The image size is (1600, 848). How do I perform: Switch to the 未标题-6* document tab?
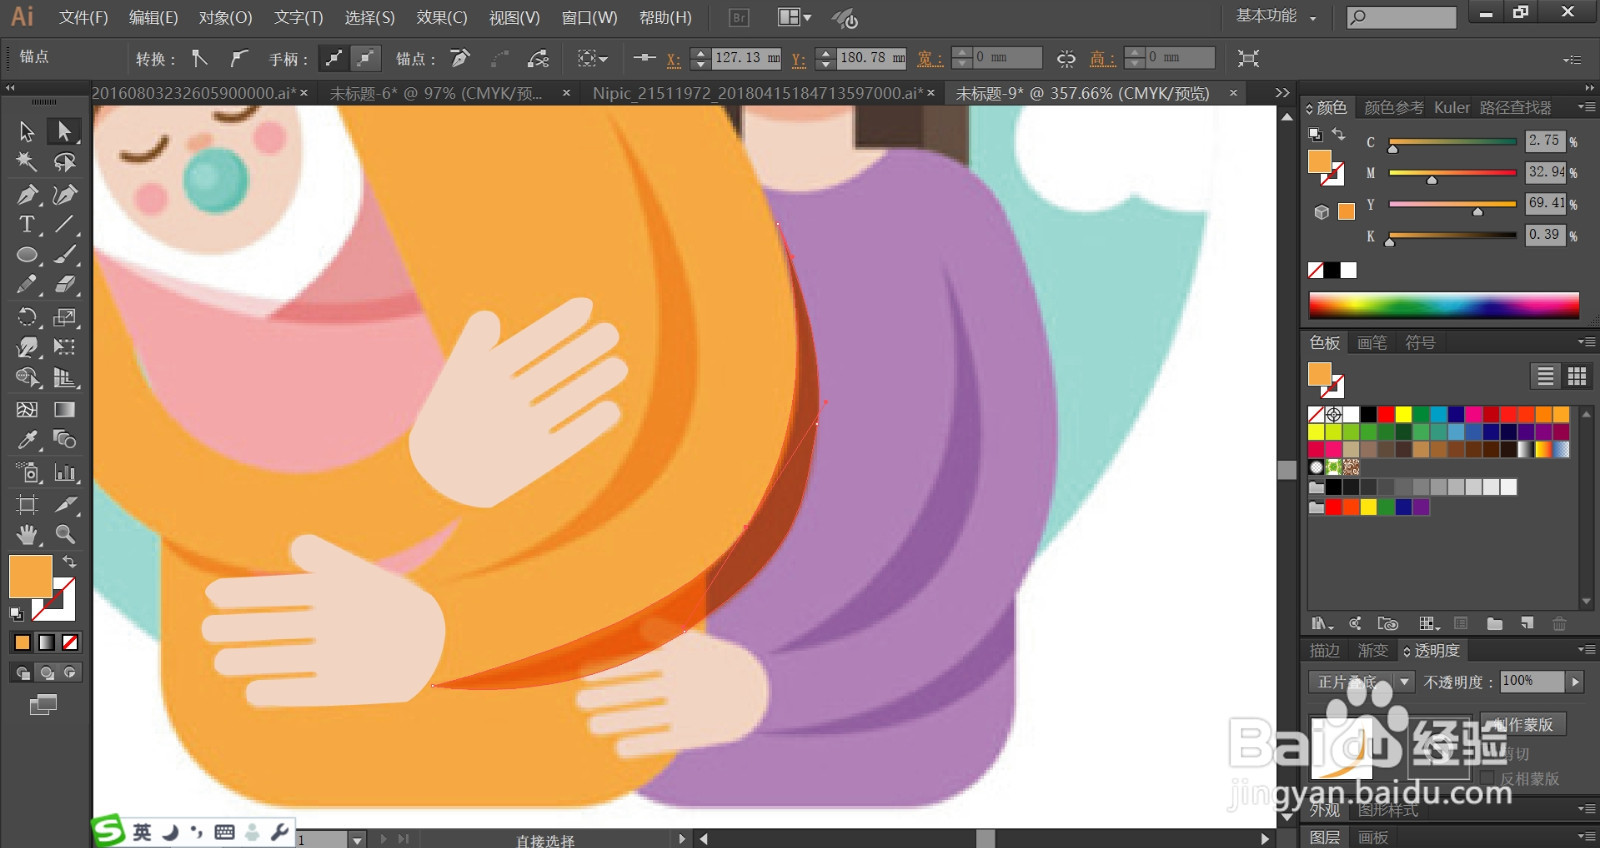click(x=437, y=93)
